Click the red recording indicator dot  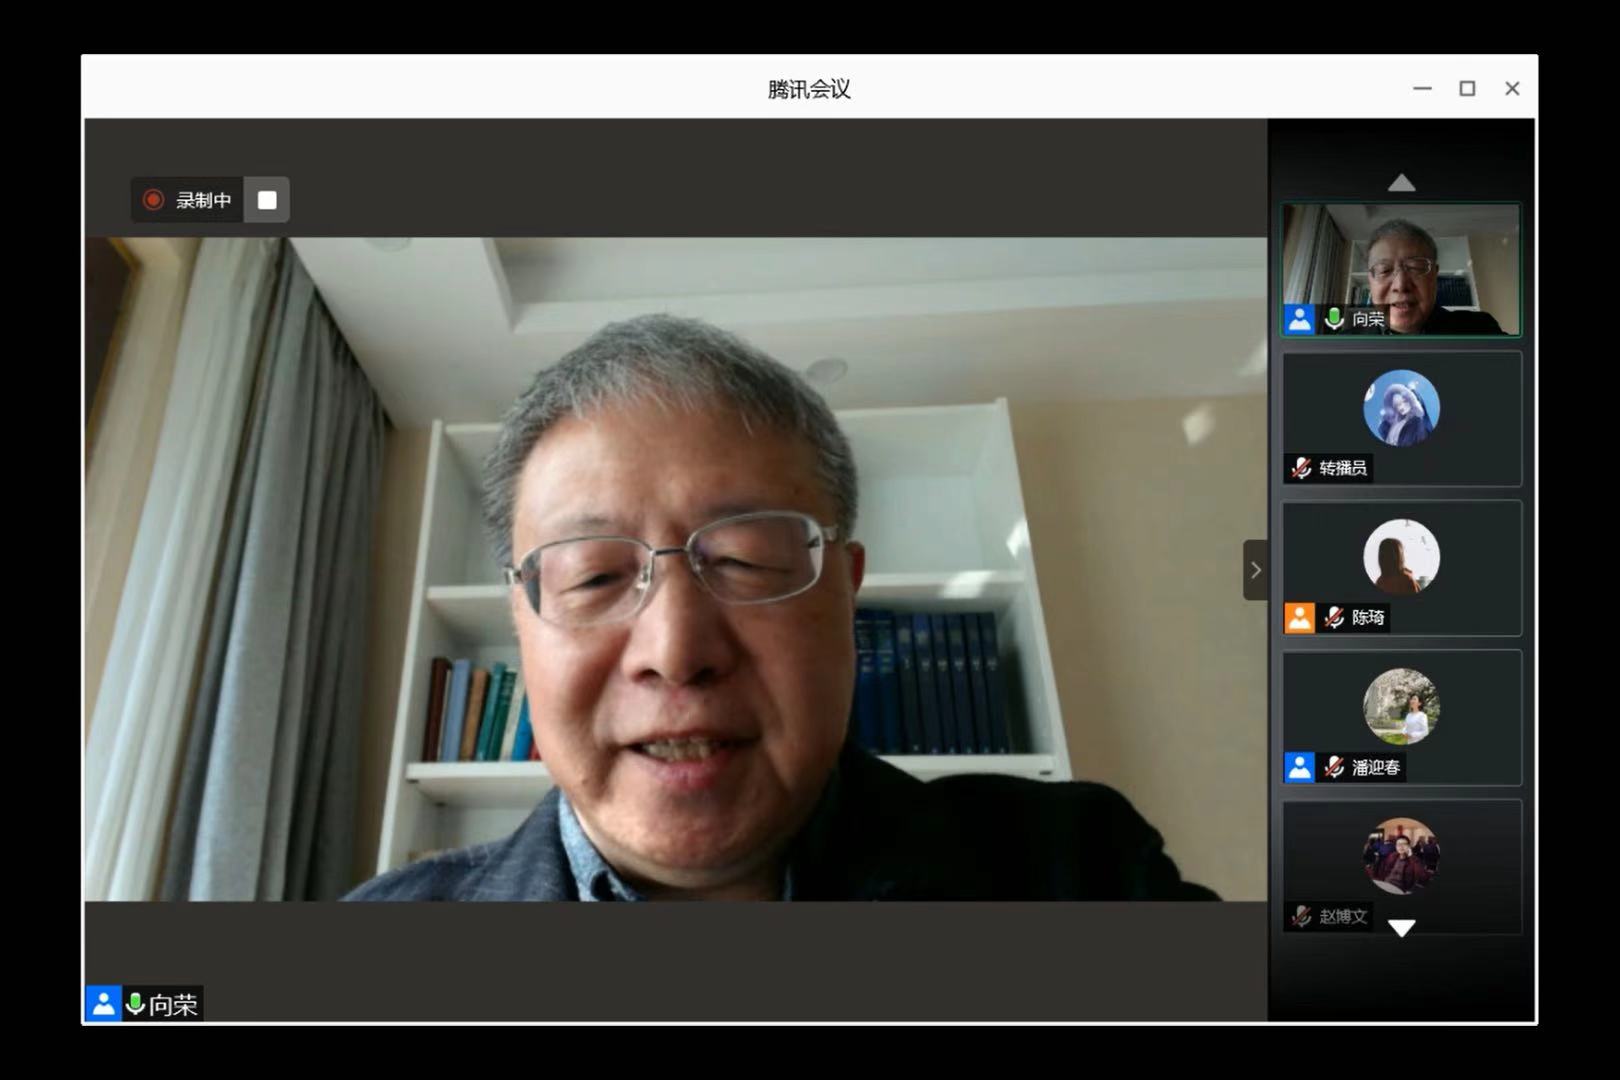(x=153, y=200)
